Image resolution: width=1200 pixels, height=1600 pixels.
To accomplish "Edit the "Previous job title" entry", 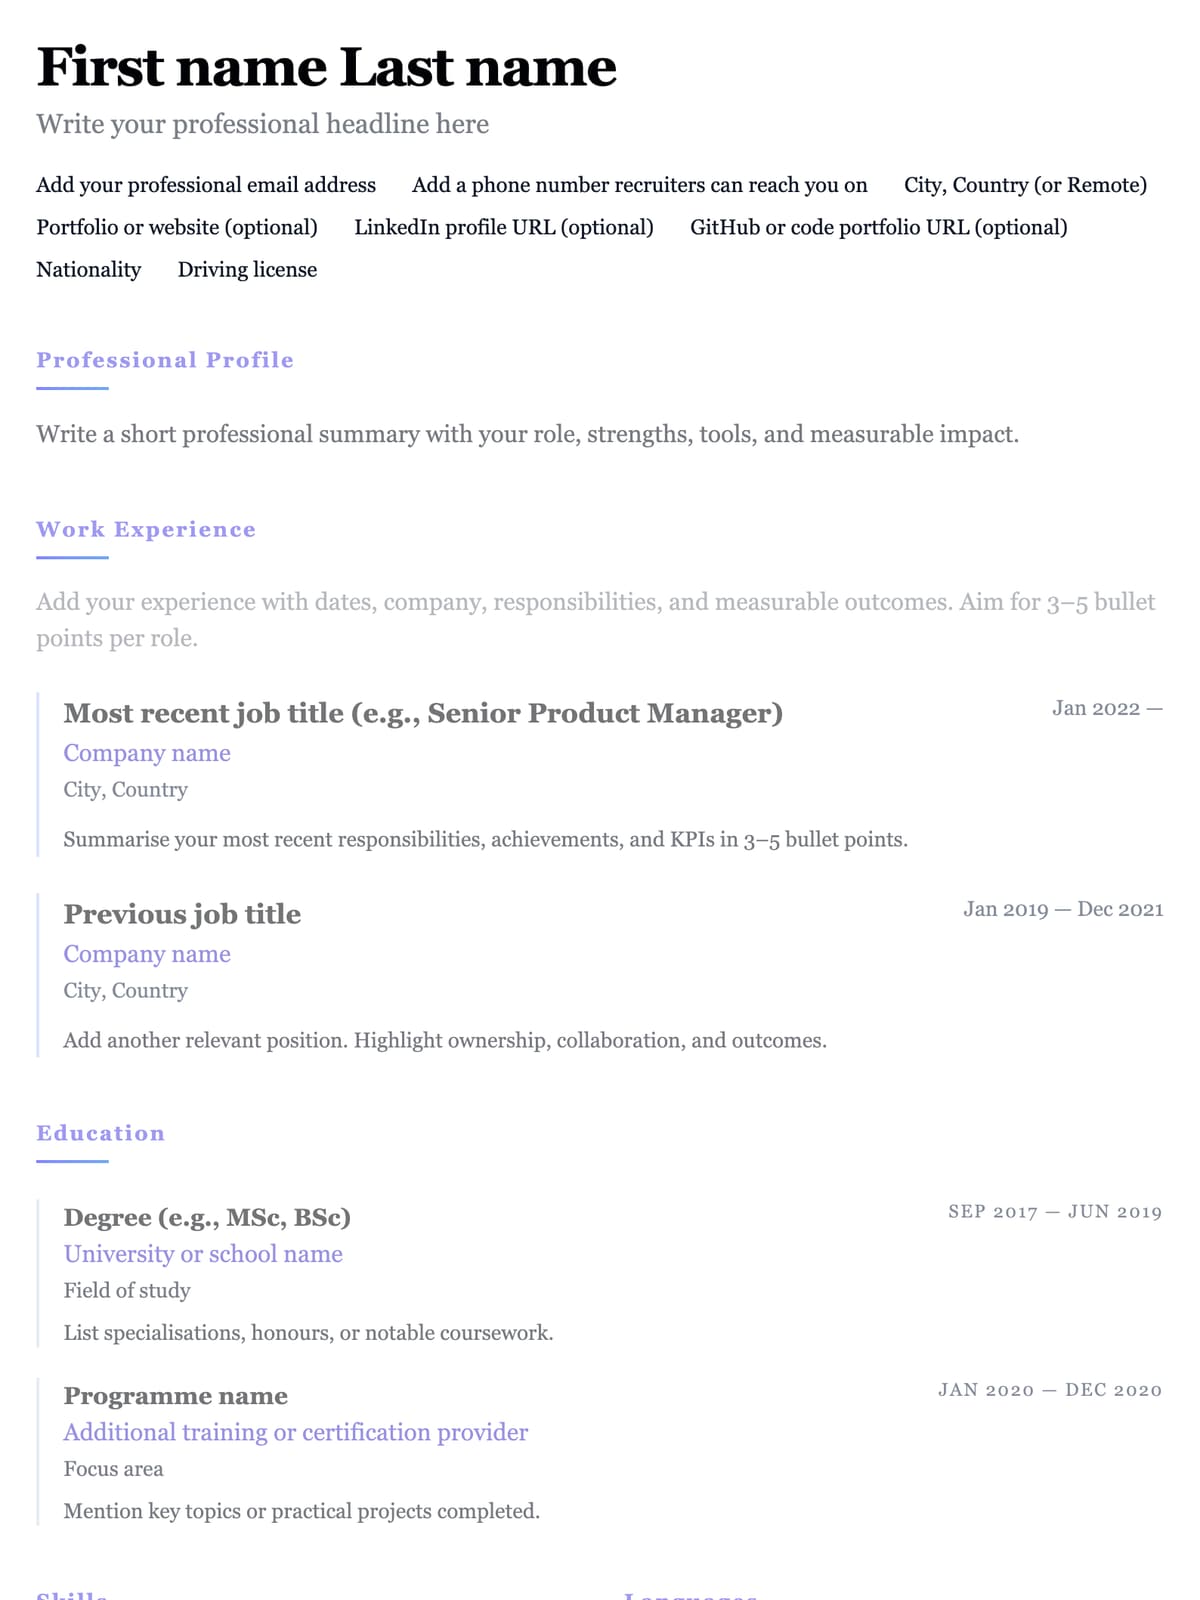I will coord(182,914).
